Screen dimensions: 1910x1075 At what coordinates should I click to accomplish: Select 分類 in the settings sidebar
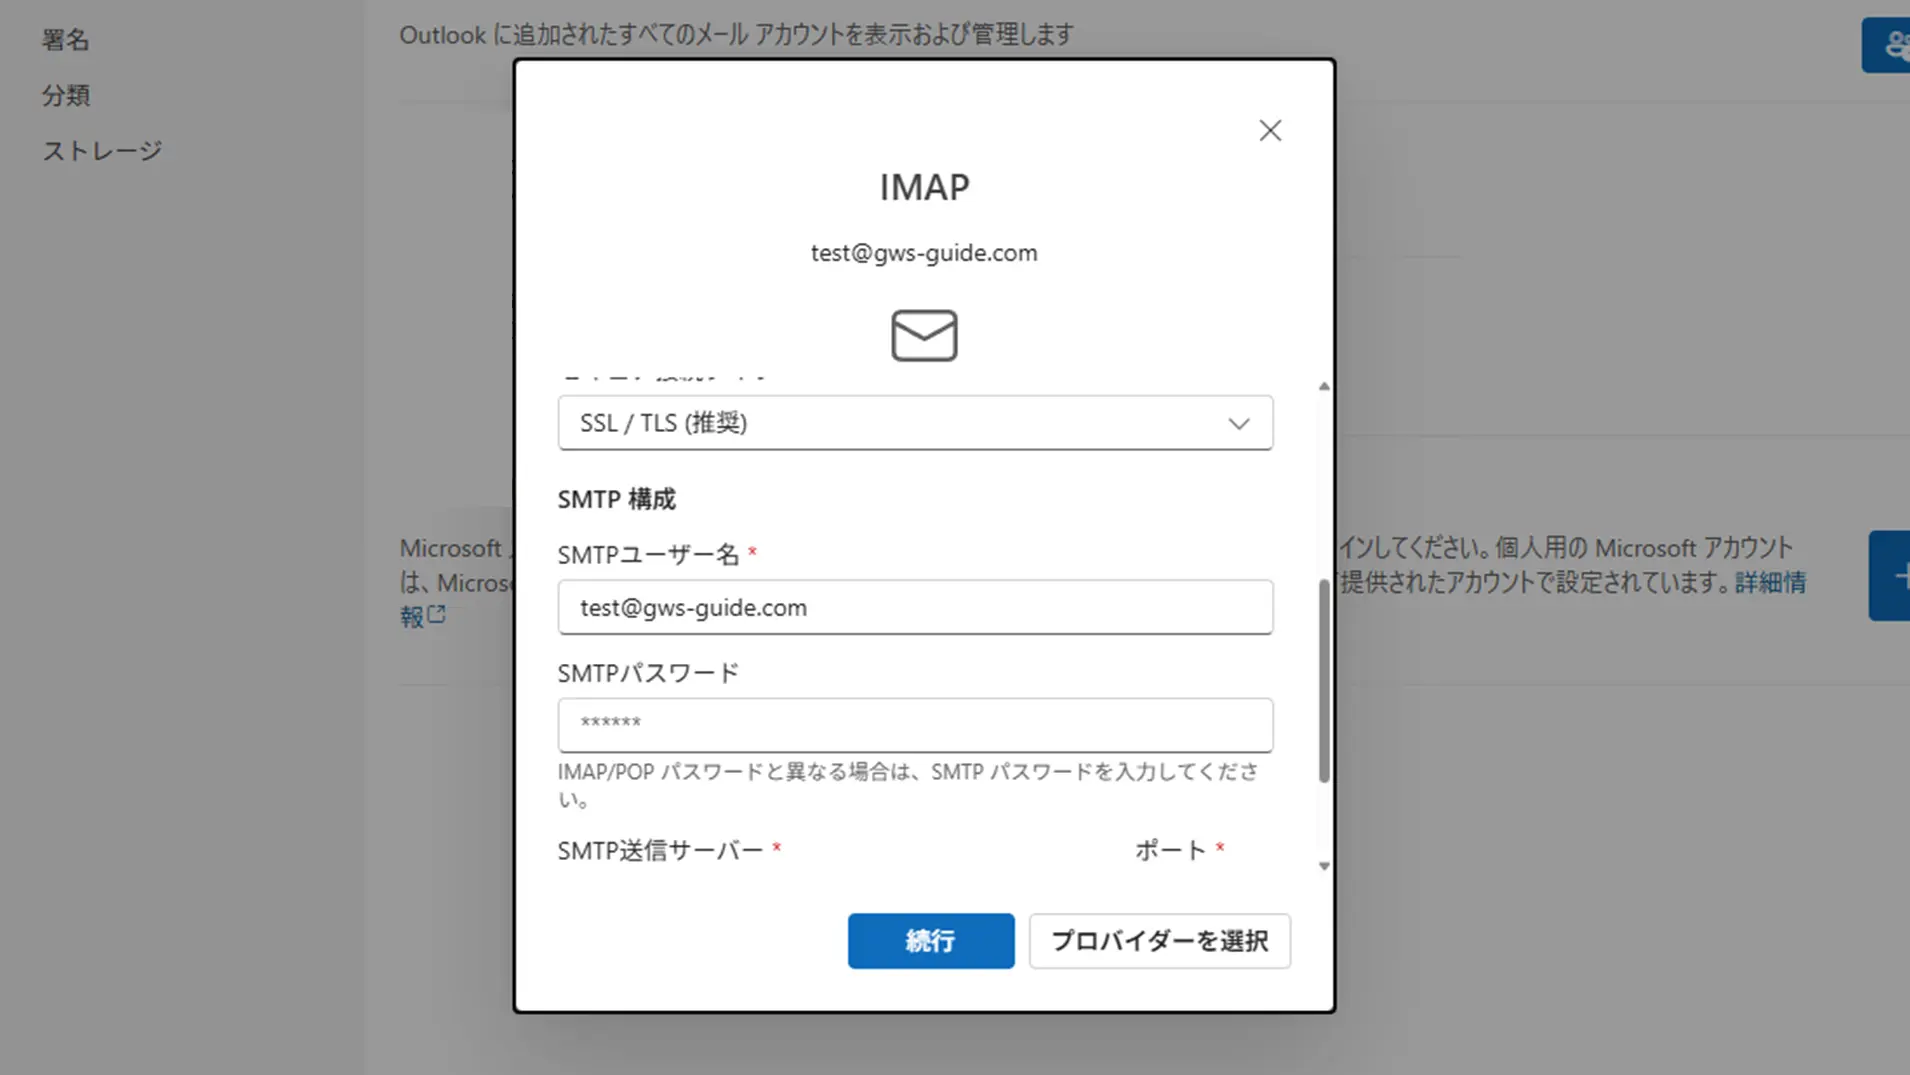(66, 96)
